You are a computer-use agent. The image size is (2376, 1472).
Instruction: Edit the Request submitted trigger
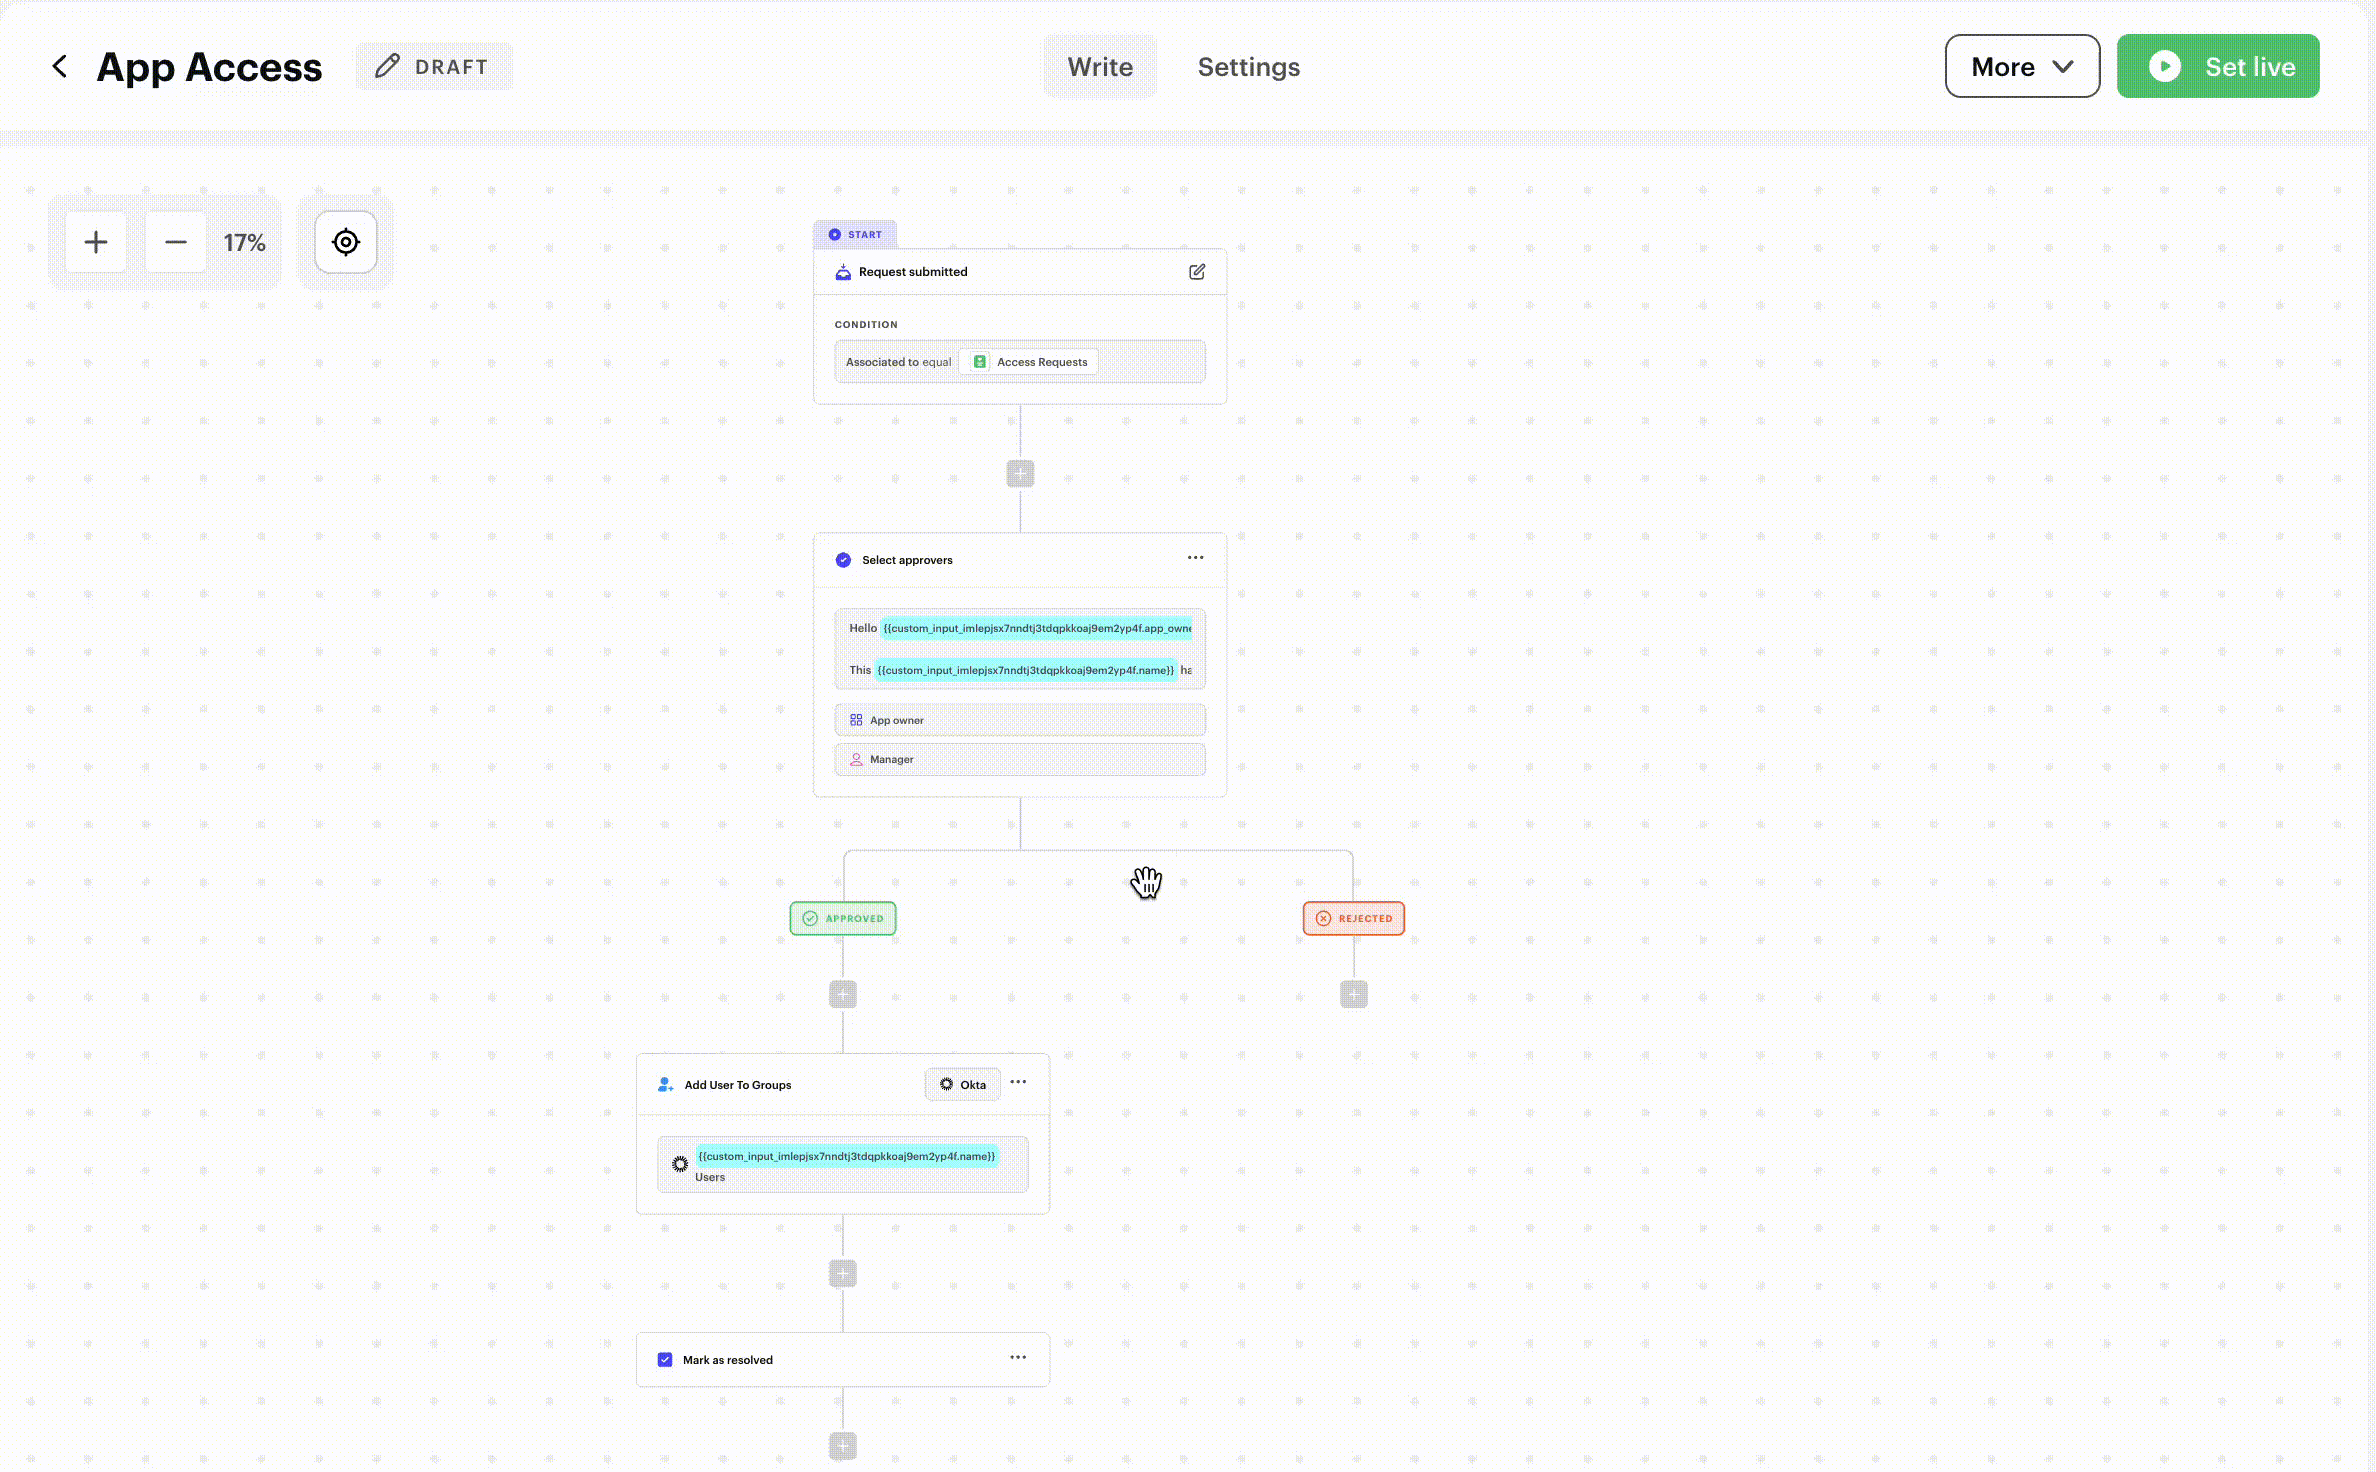[x=1196, y=272]
